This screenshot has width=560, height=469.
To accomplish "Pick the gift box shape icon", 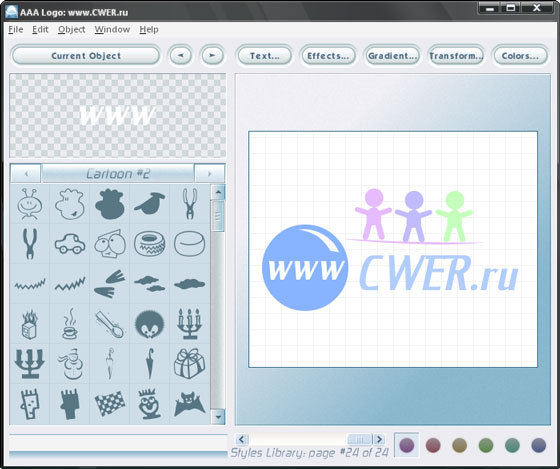I will click(x=189, y=364).
